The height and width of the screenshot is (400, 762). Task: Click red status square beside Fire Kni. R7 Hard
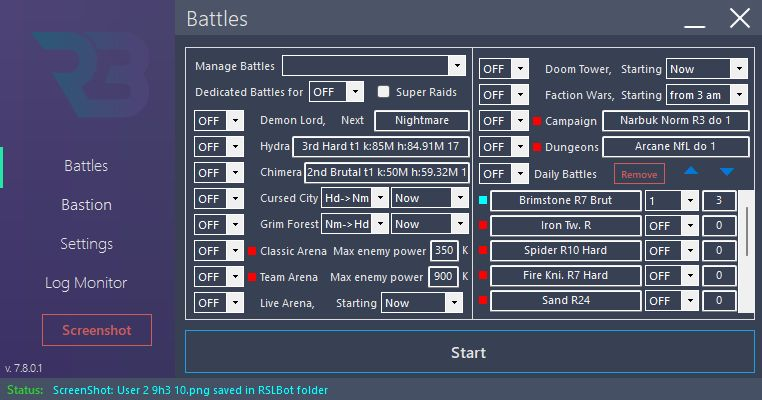[x=483, y=275]
